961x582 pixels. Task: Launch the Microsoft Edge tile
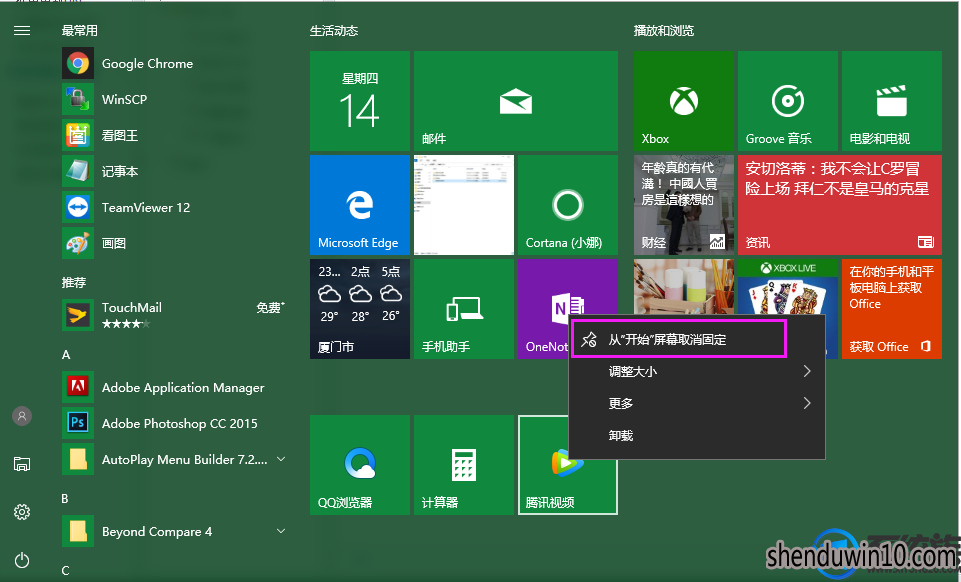(360, 205)
